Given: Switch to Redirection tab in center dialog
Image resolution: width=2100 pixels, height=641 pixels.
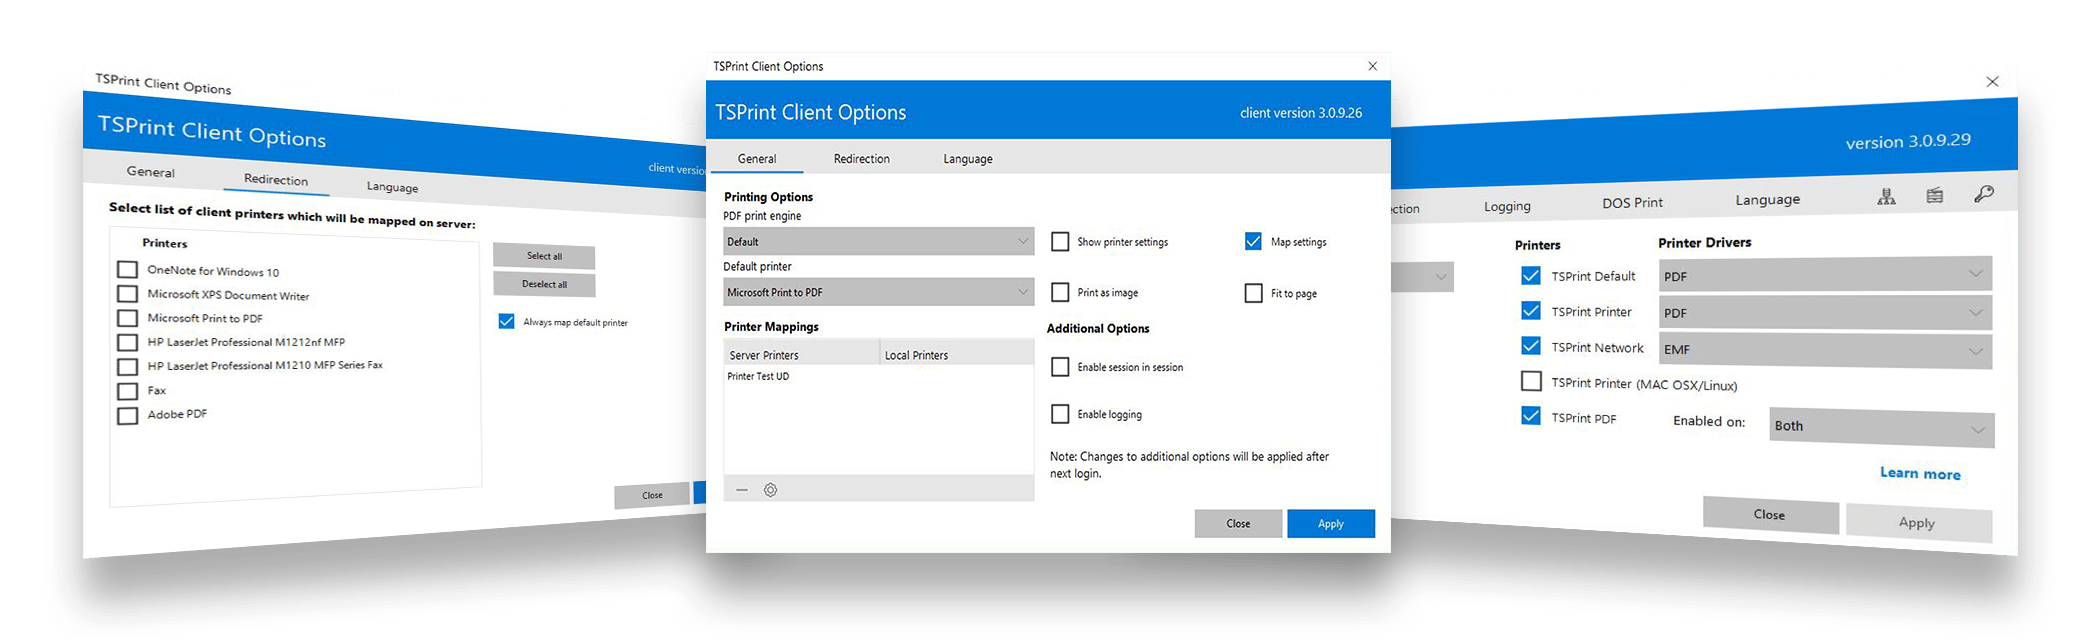Looking at the screenshot, I should pos(862,159).
